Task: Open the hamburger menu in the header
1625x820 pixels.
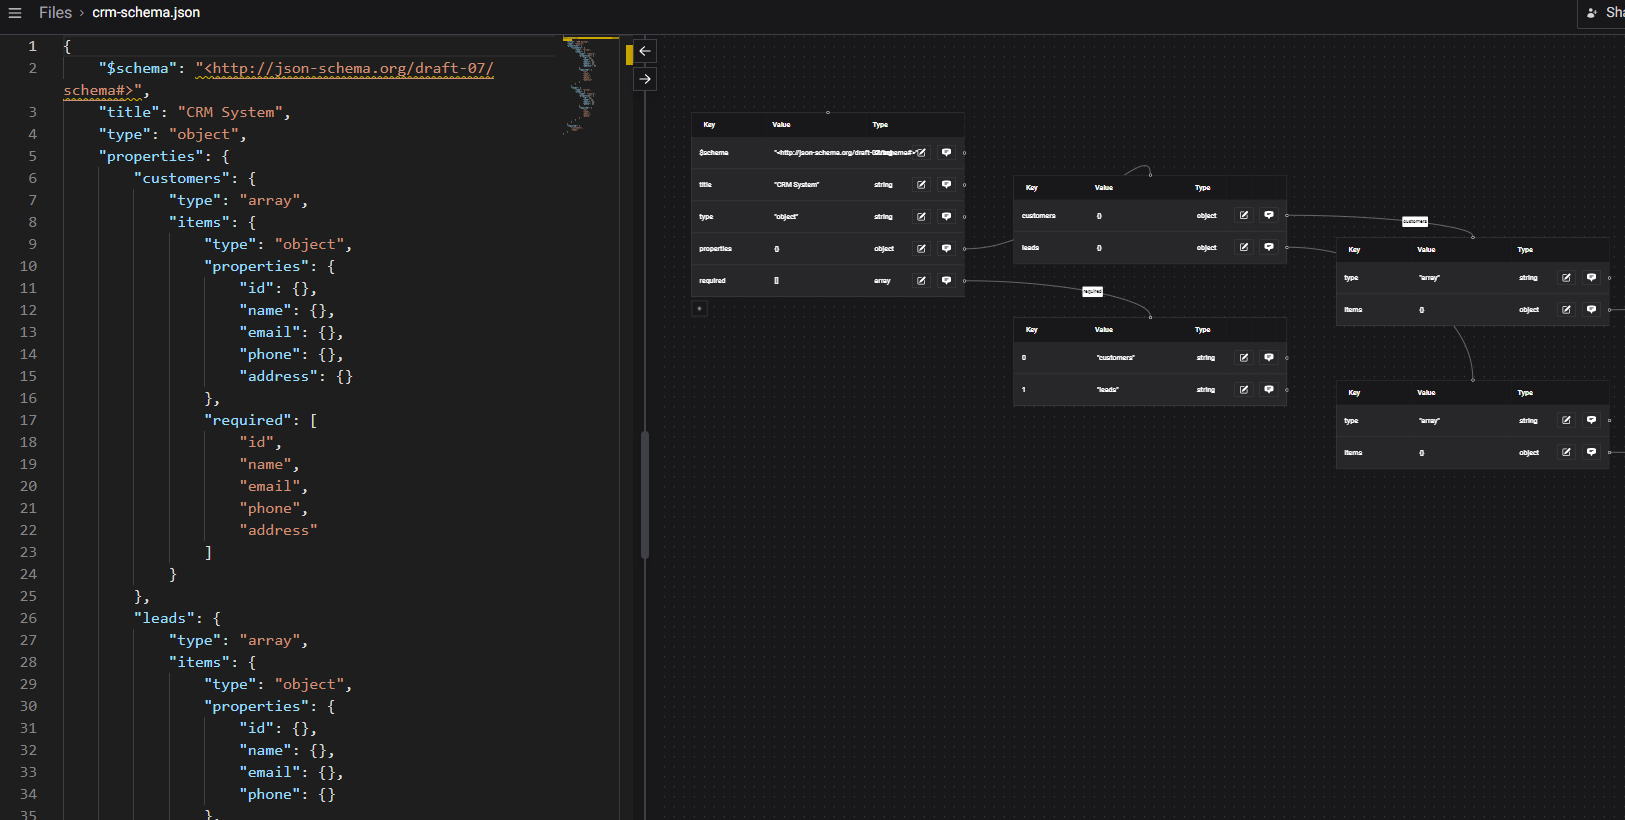Action: pyautogui.click(x=15, y=13)
